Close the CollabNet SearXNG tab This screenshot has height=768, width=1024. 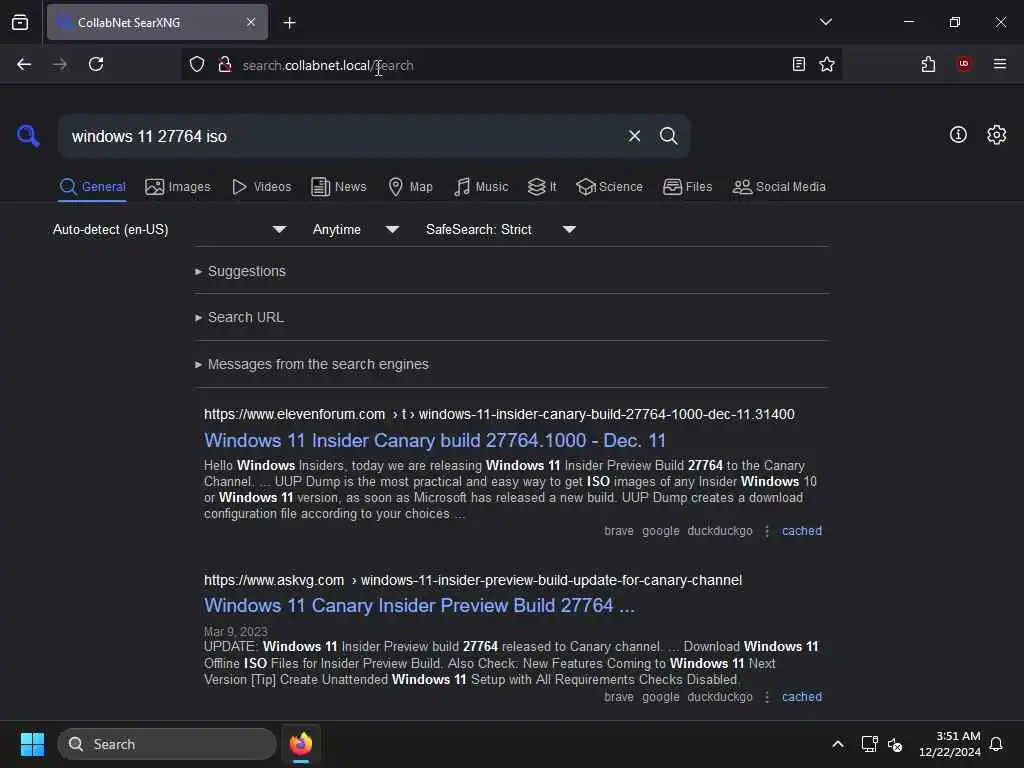[x=251, y=22]
